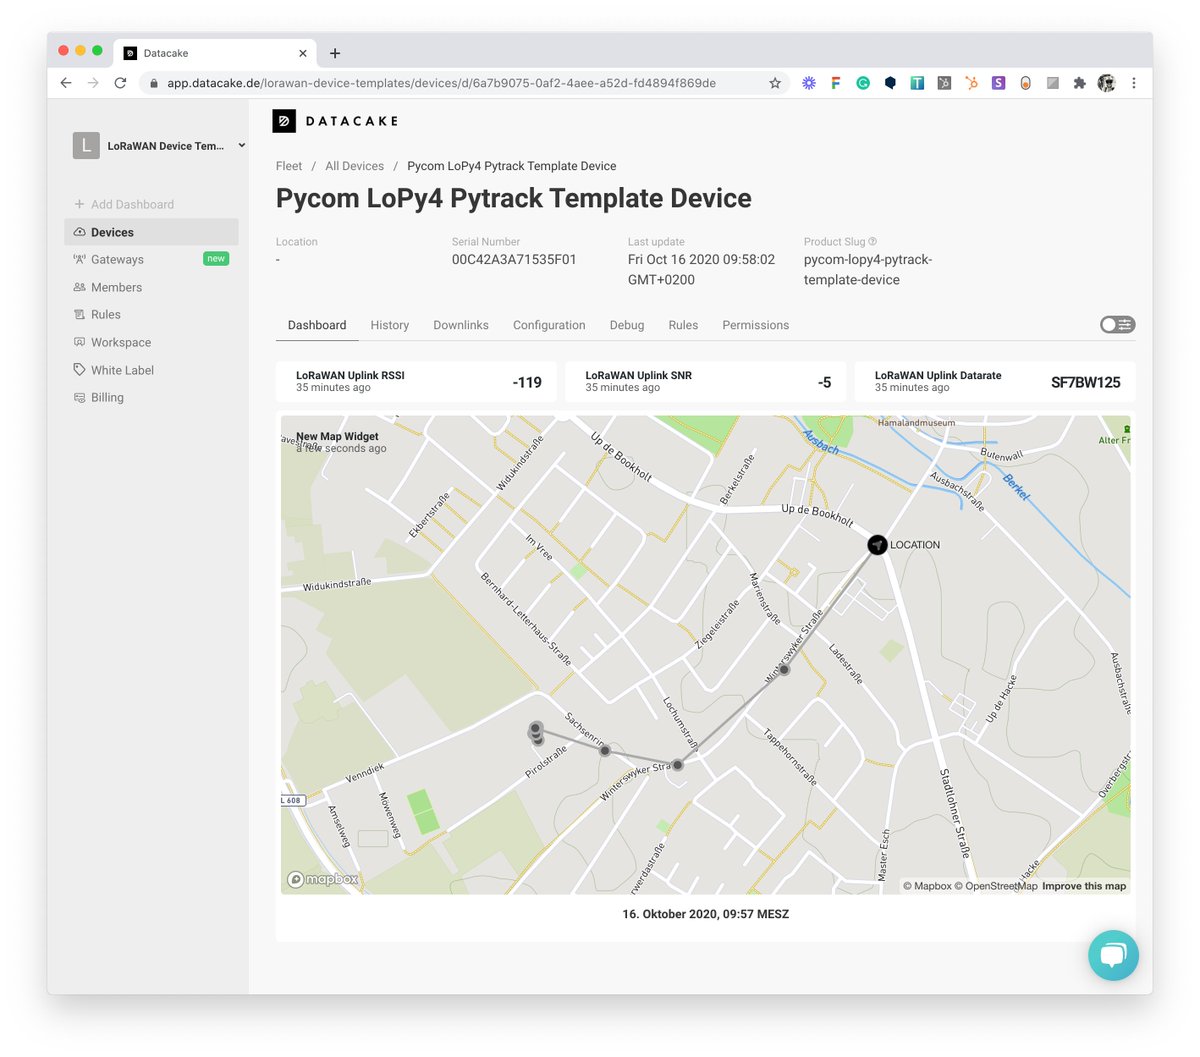Open the Rules section
This screenshot has width=1200, height=1057.
(108, 314)
